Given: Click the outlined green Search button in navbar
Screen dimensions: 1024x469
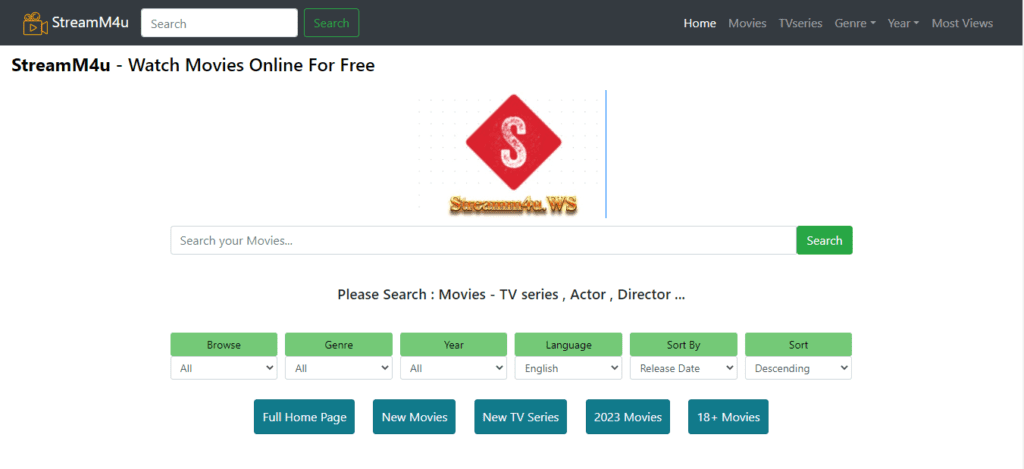Looking at the screenshot, I should point(331,23).
